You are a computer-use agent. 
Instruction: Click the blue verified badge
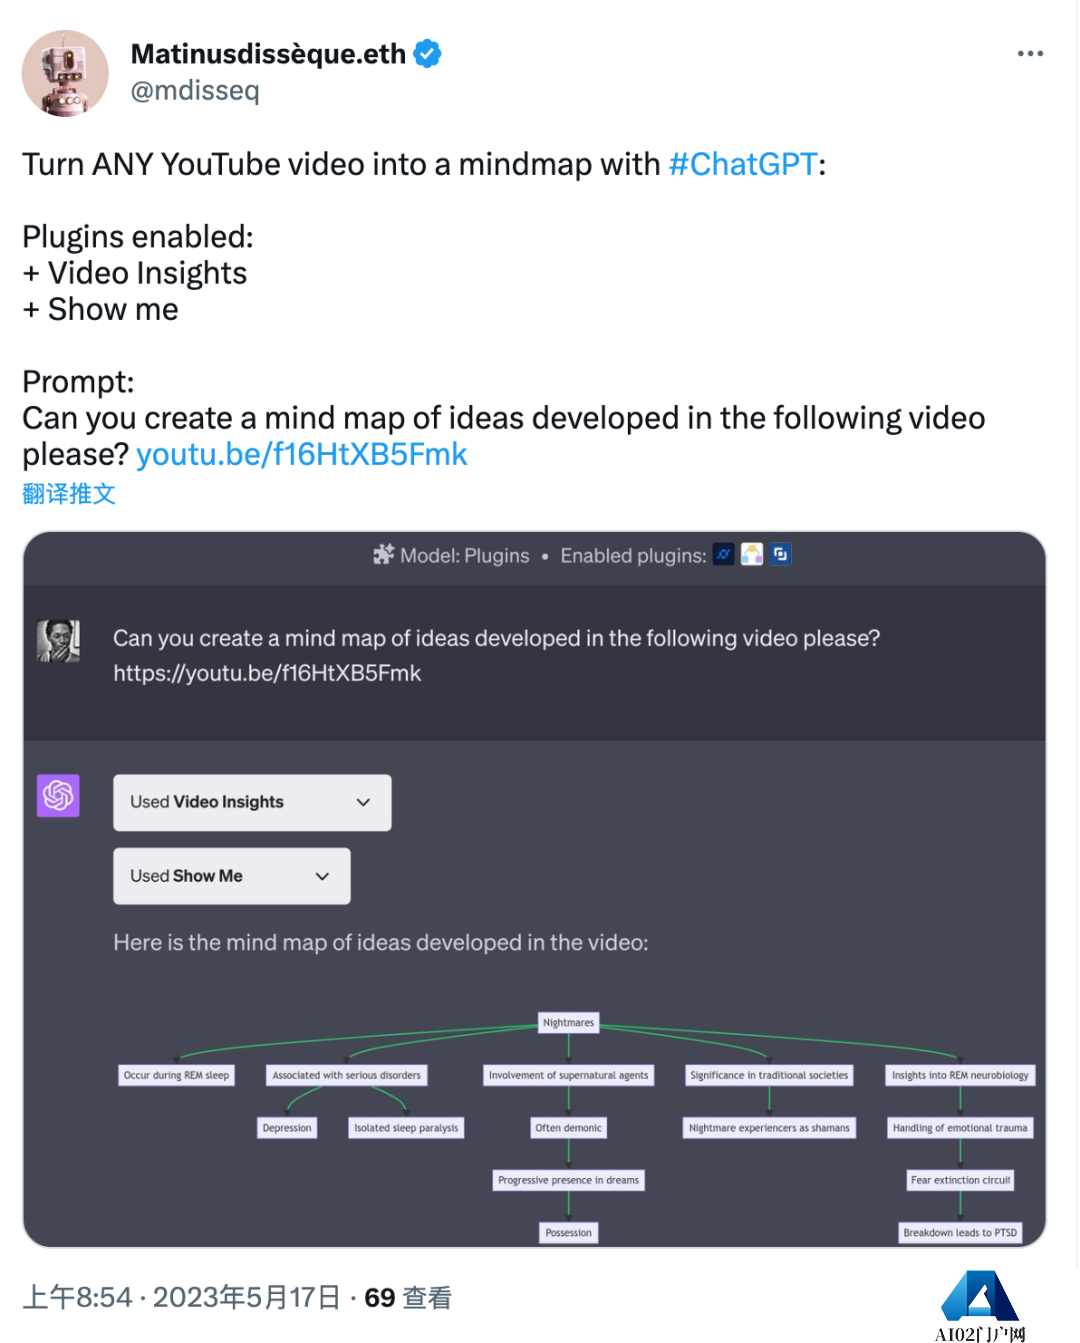[x=428, y=54]
